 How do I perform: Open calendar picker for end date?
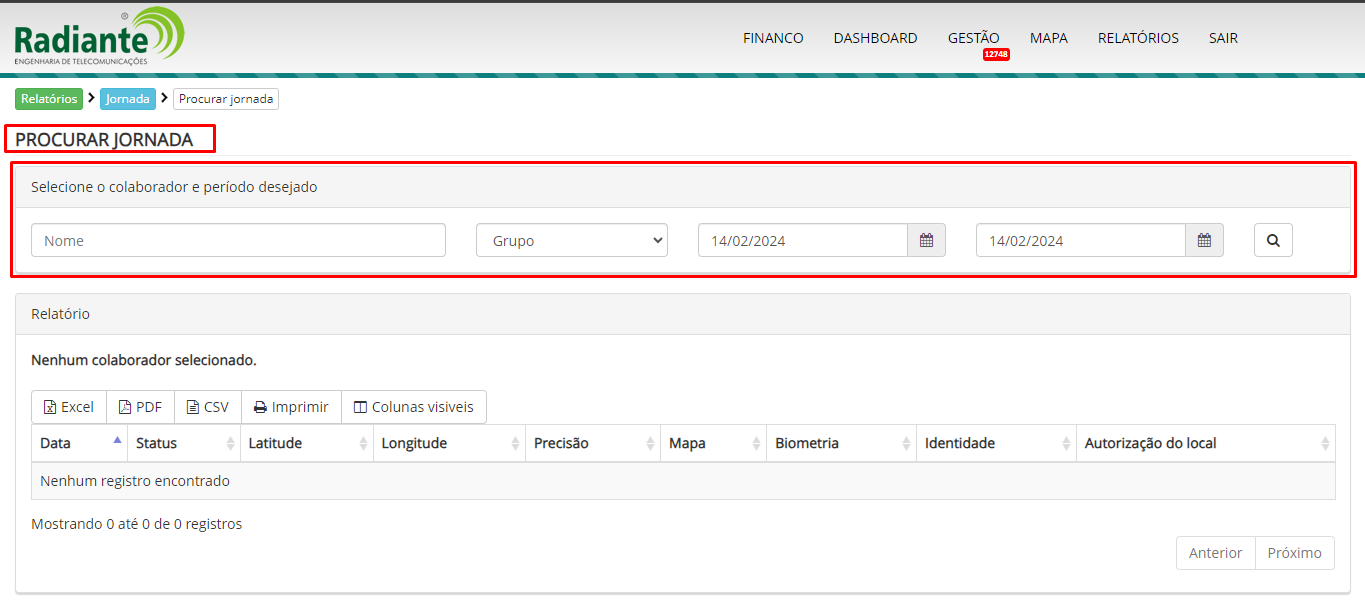[x=1204, y=240]
